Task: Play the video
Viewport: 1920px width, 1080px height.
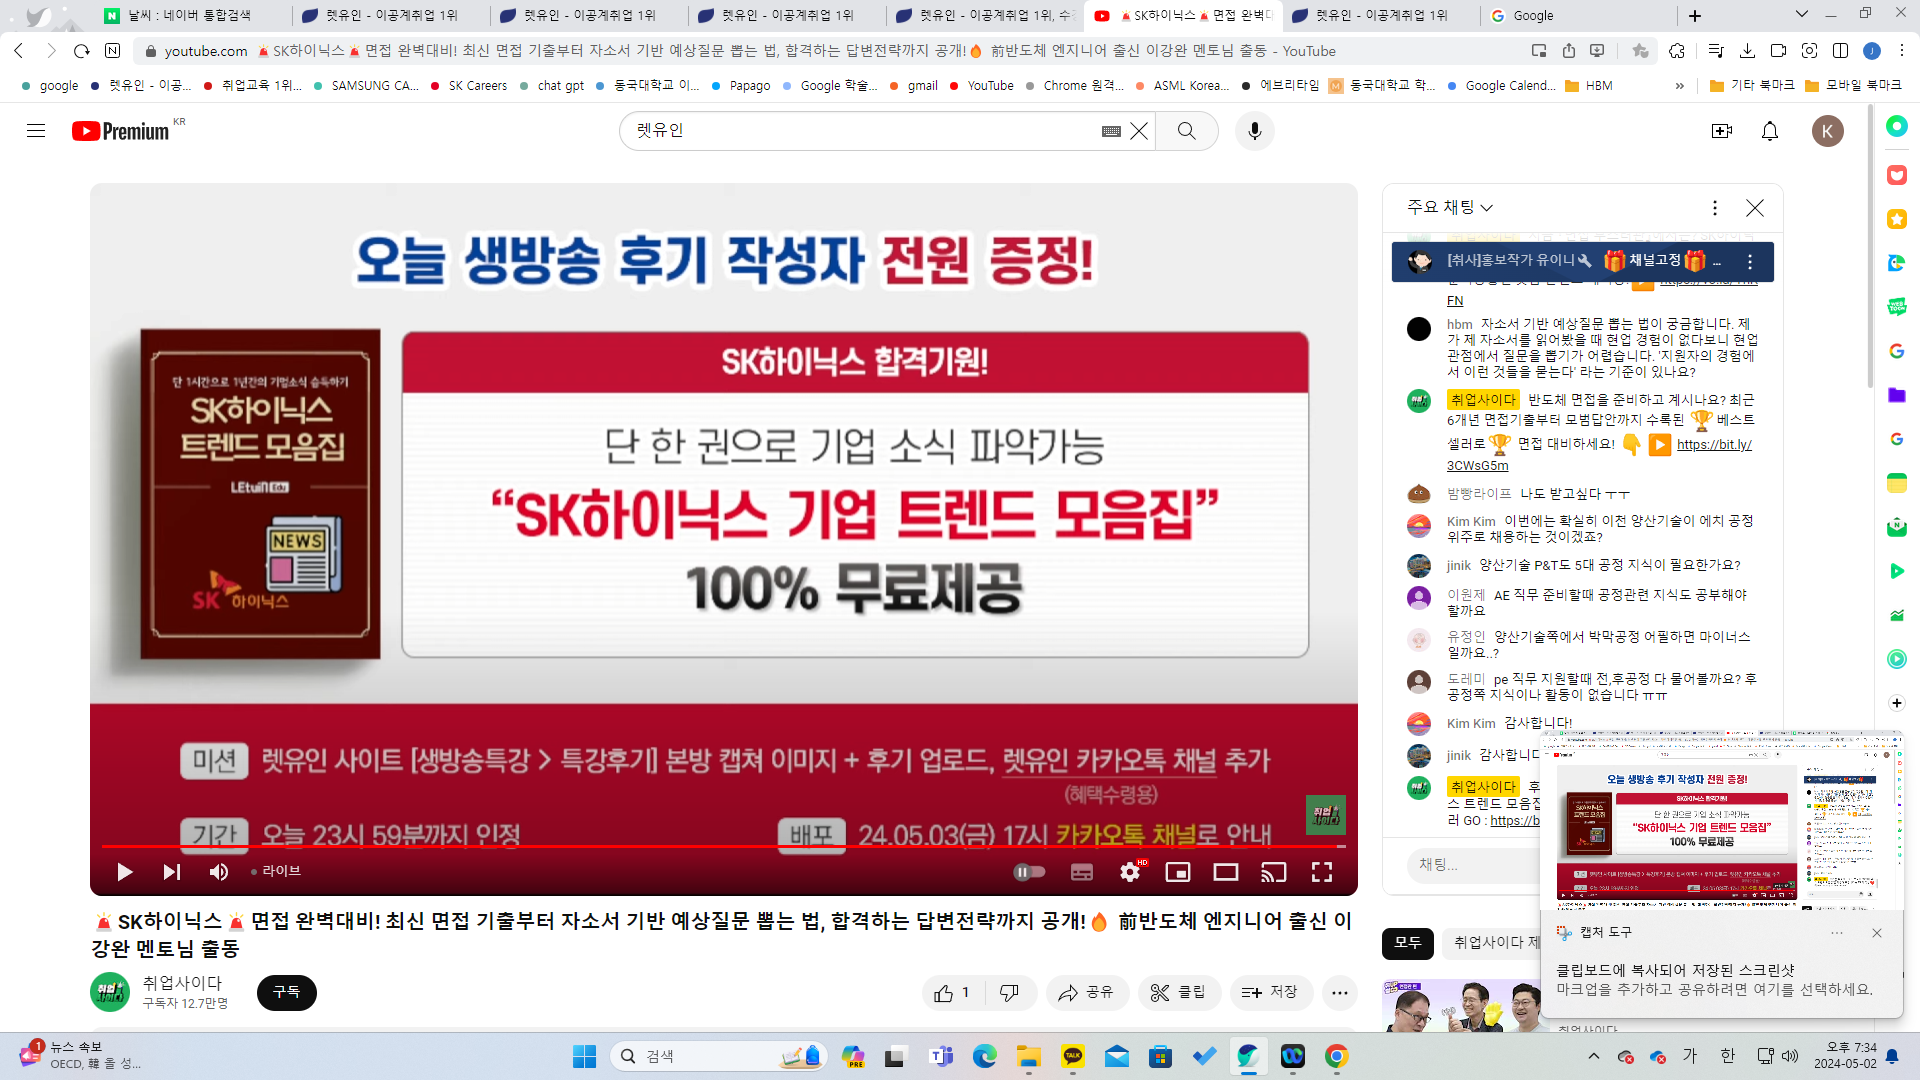Action: click(x=125, y=872)
